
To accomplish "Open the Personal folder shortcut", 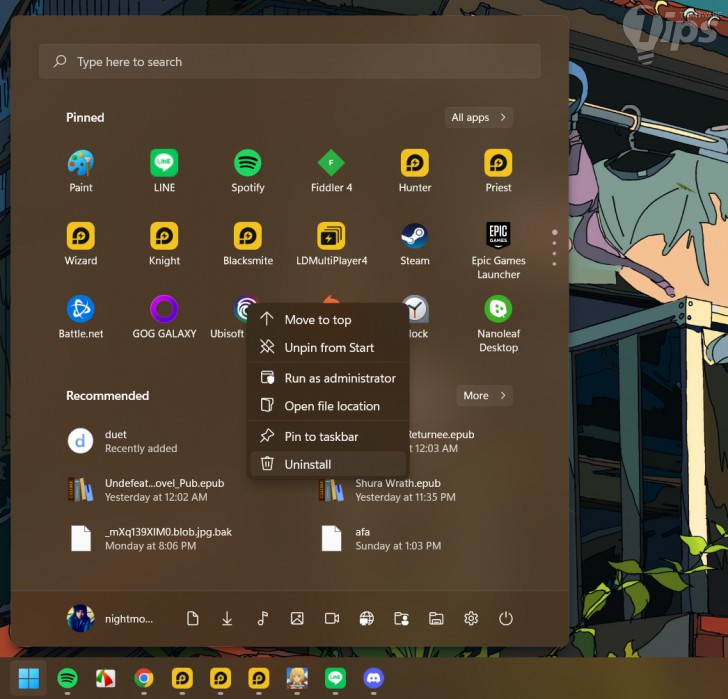I will pyautogui.click(x=401, y=618).
